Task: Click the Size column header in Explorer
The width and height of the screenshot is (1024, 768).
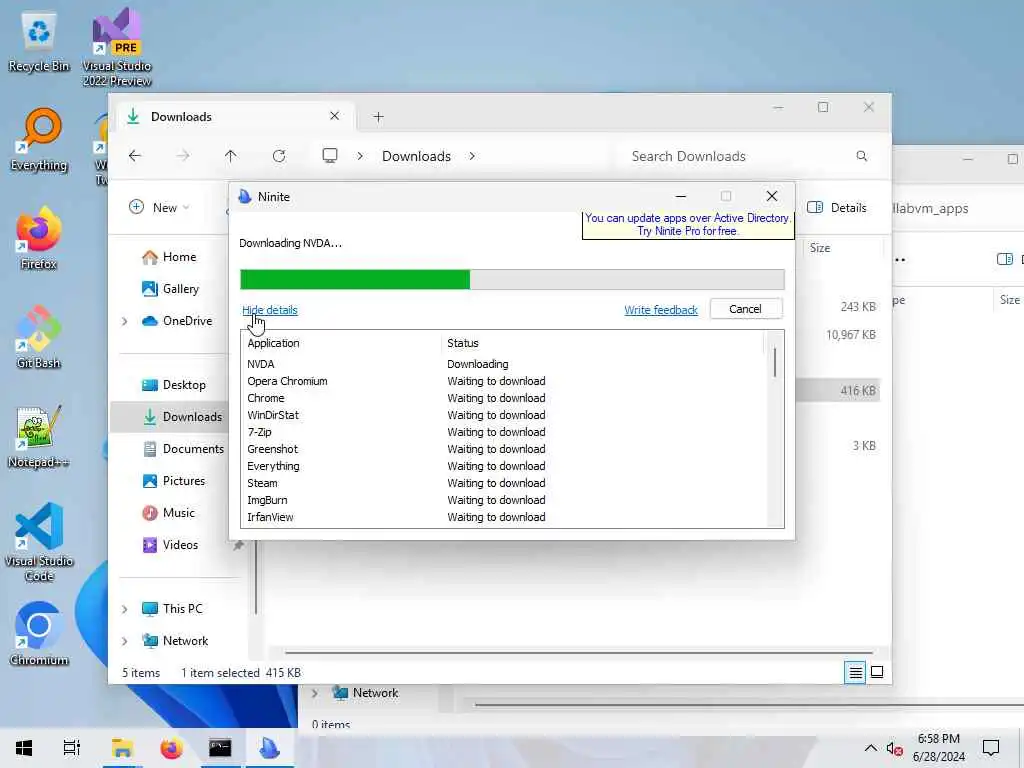Action: click(x=820, y=248)
